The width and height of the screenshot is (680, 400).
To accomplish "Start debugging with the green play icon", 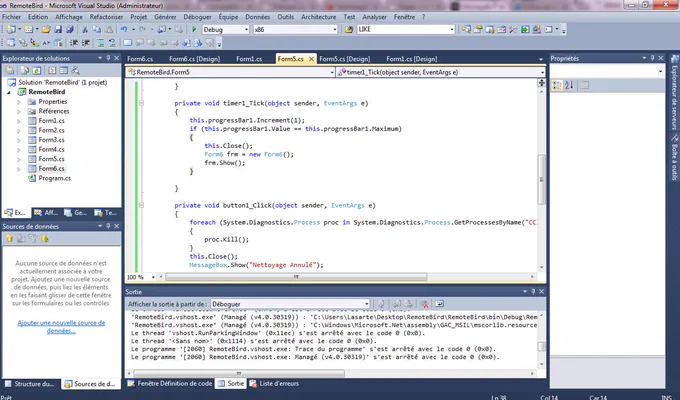I will [194, 30].
